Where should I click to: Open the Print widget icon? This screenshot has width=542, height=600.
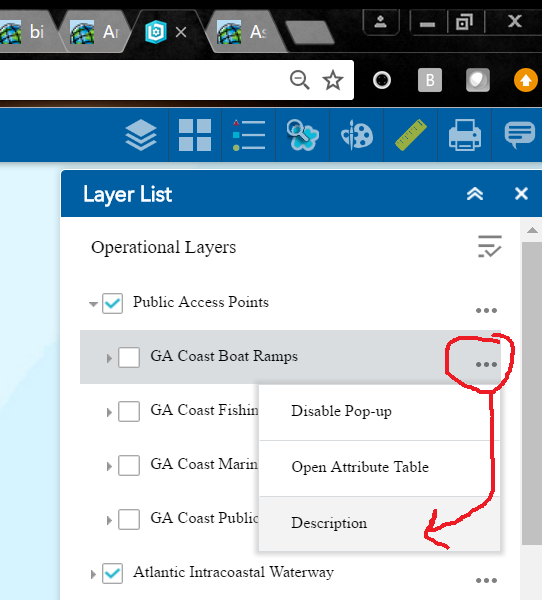click(x=465, y=135)
